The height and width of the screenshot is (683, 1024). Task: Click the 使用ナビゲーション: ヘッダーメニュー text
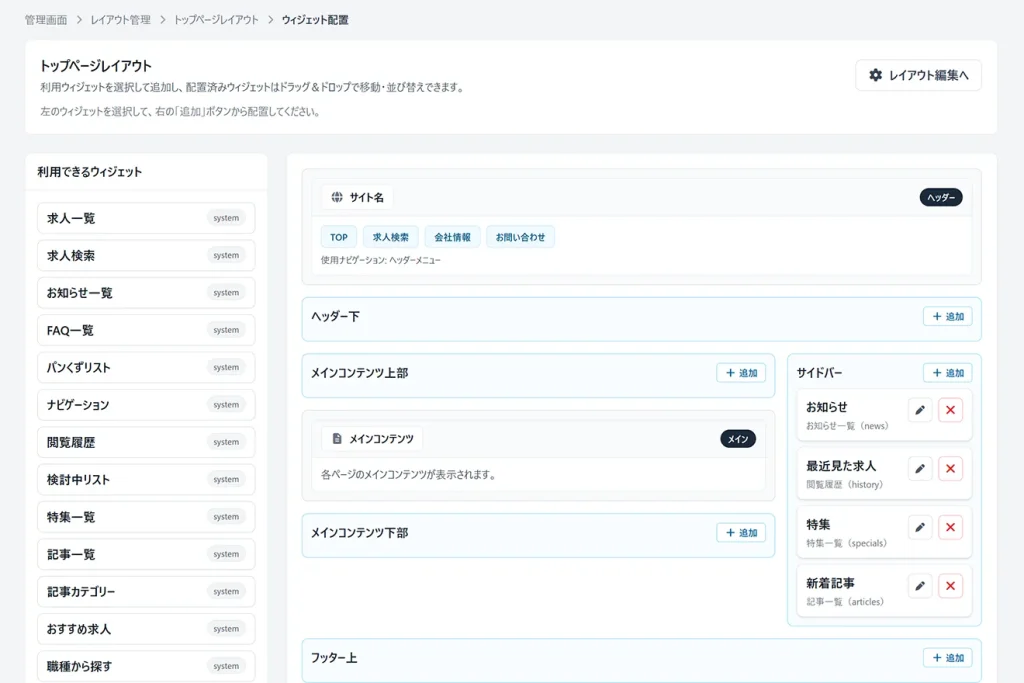[x=381, y=260]
